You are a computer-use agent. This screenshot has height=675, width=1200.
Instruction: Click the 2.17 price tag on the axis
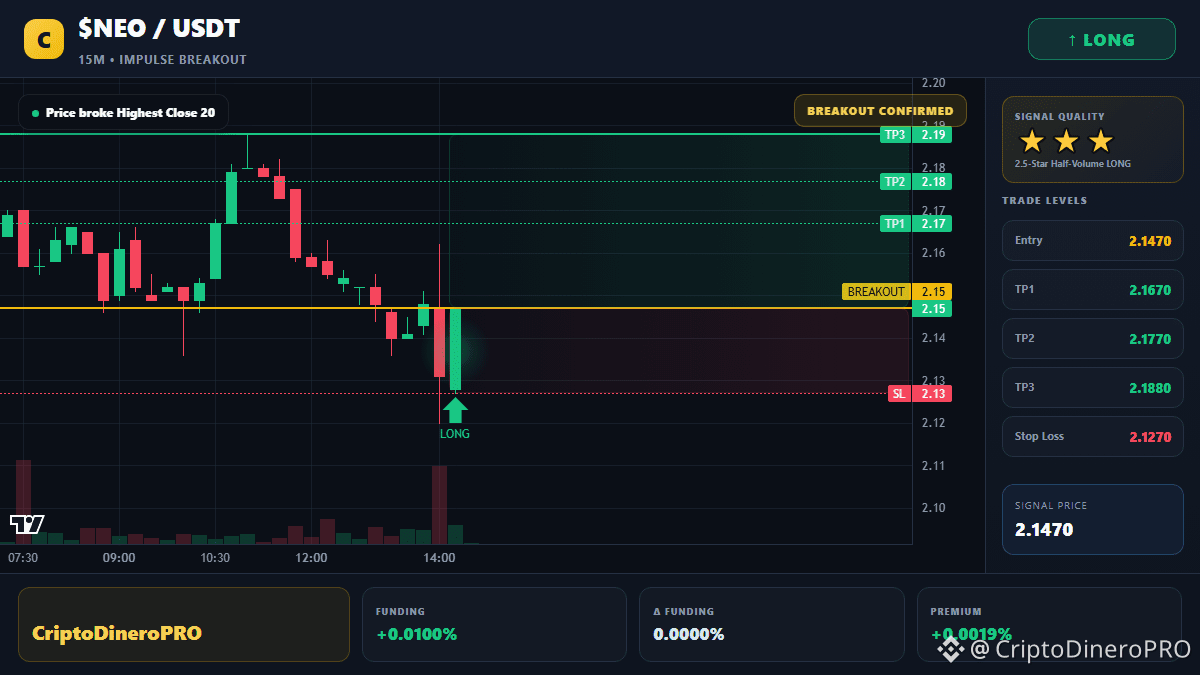pos(932,224)
